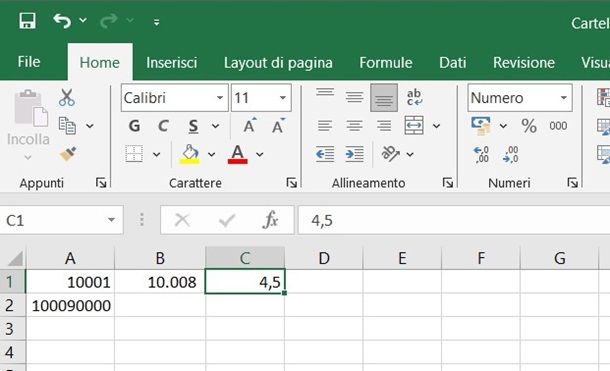Click the increase indent icon
The height and width of the screenshot is (371, 610).
tap(354, 154)
